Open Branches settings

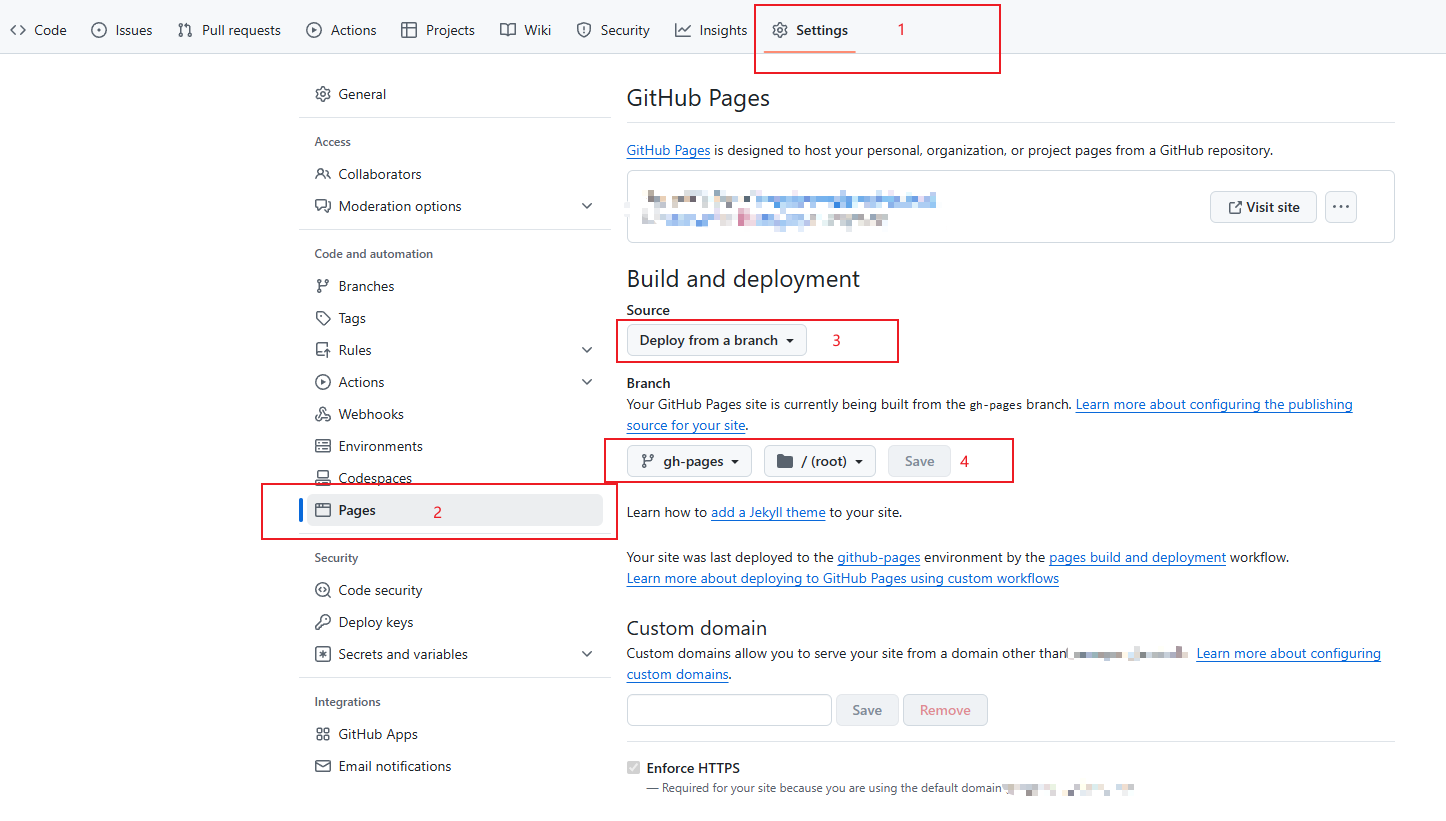coord(455,286)
